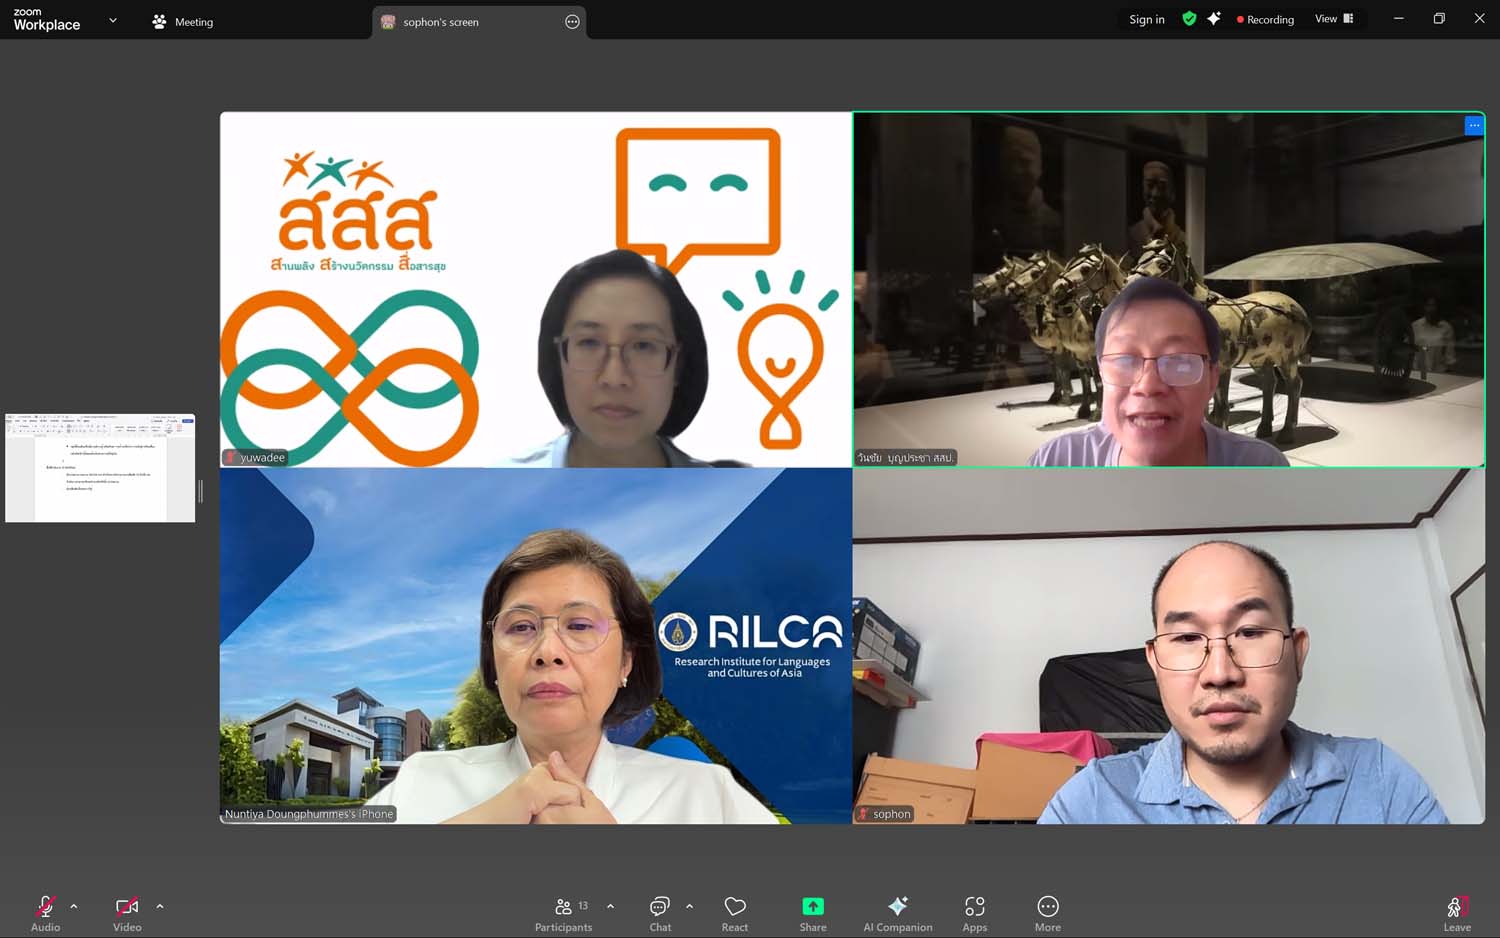Open the More options menu
Image resolution: width=1500 pixels, height=938 pixels.
pos(1048,911)
